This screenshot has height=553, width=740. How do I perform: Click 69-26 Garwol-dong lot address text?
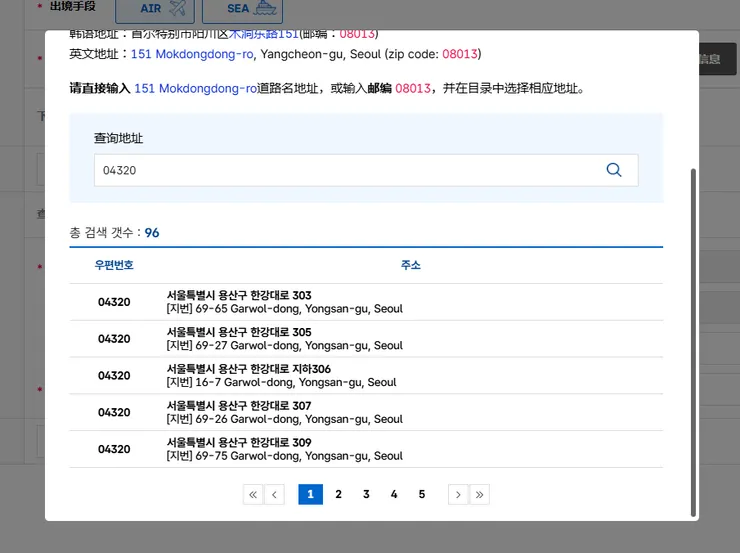coord(285,419)
